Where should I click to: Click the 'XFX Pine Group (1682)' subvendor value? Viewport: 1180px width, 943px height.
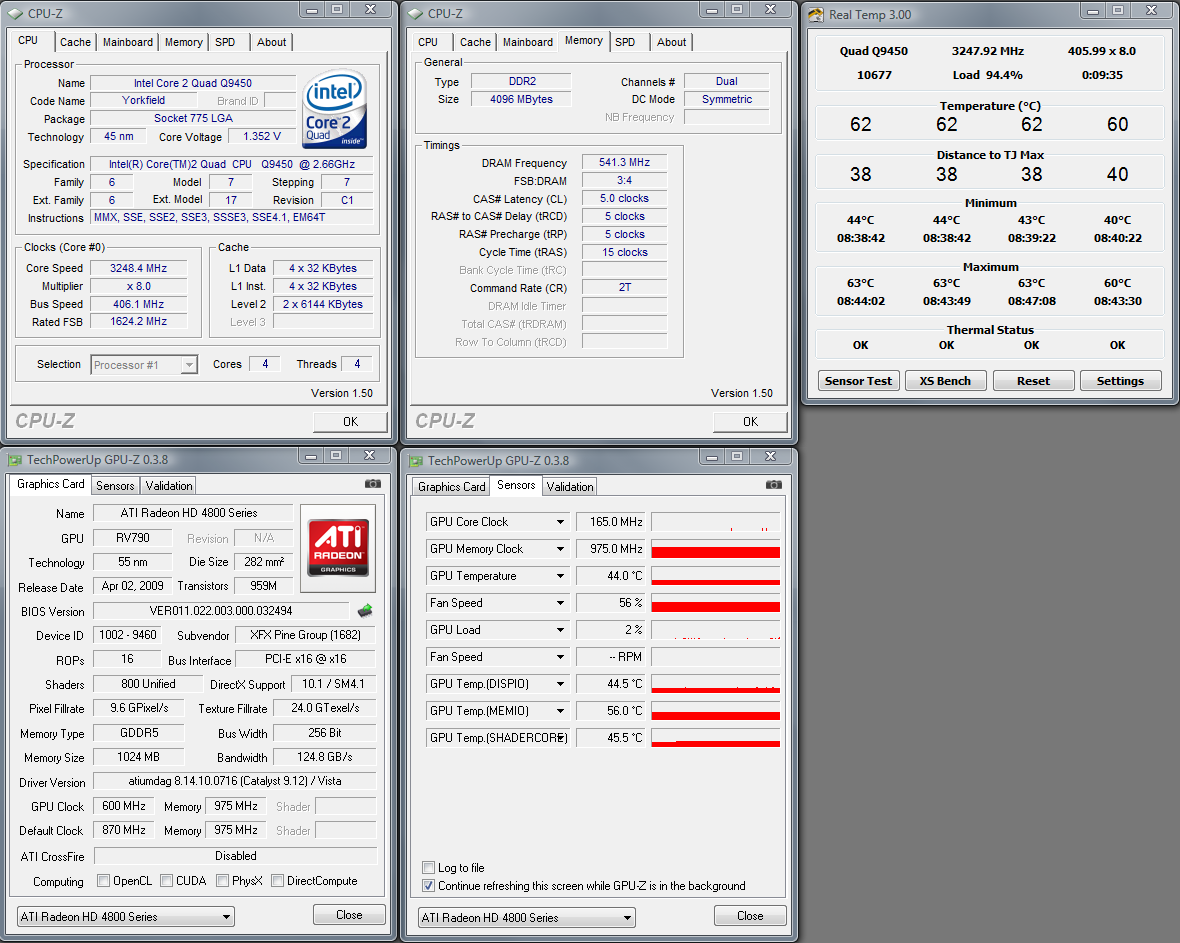tap(306, 635)
